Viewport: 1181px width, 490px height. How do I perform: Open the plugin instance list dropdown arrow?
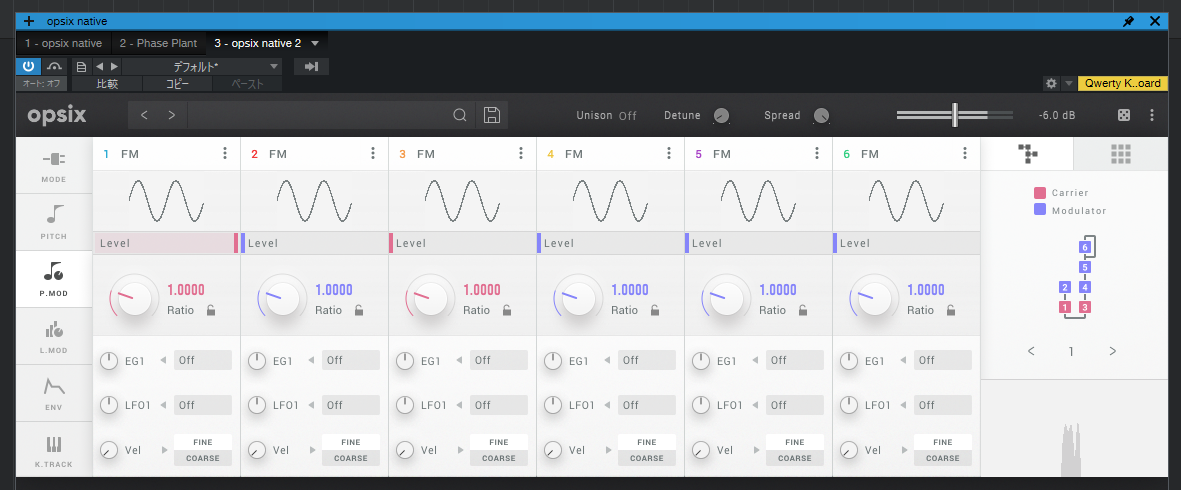pos(315,43)
